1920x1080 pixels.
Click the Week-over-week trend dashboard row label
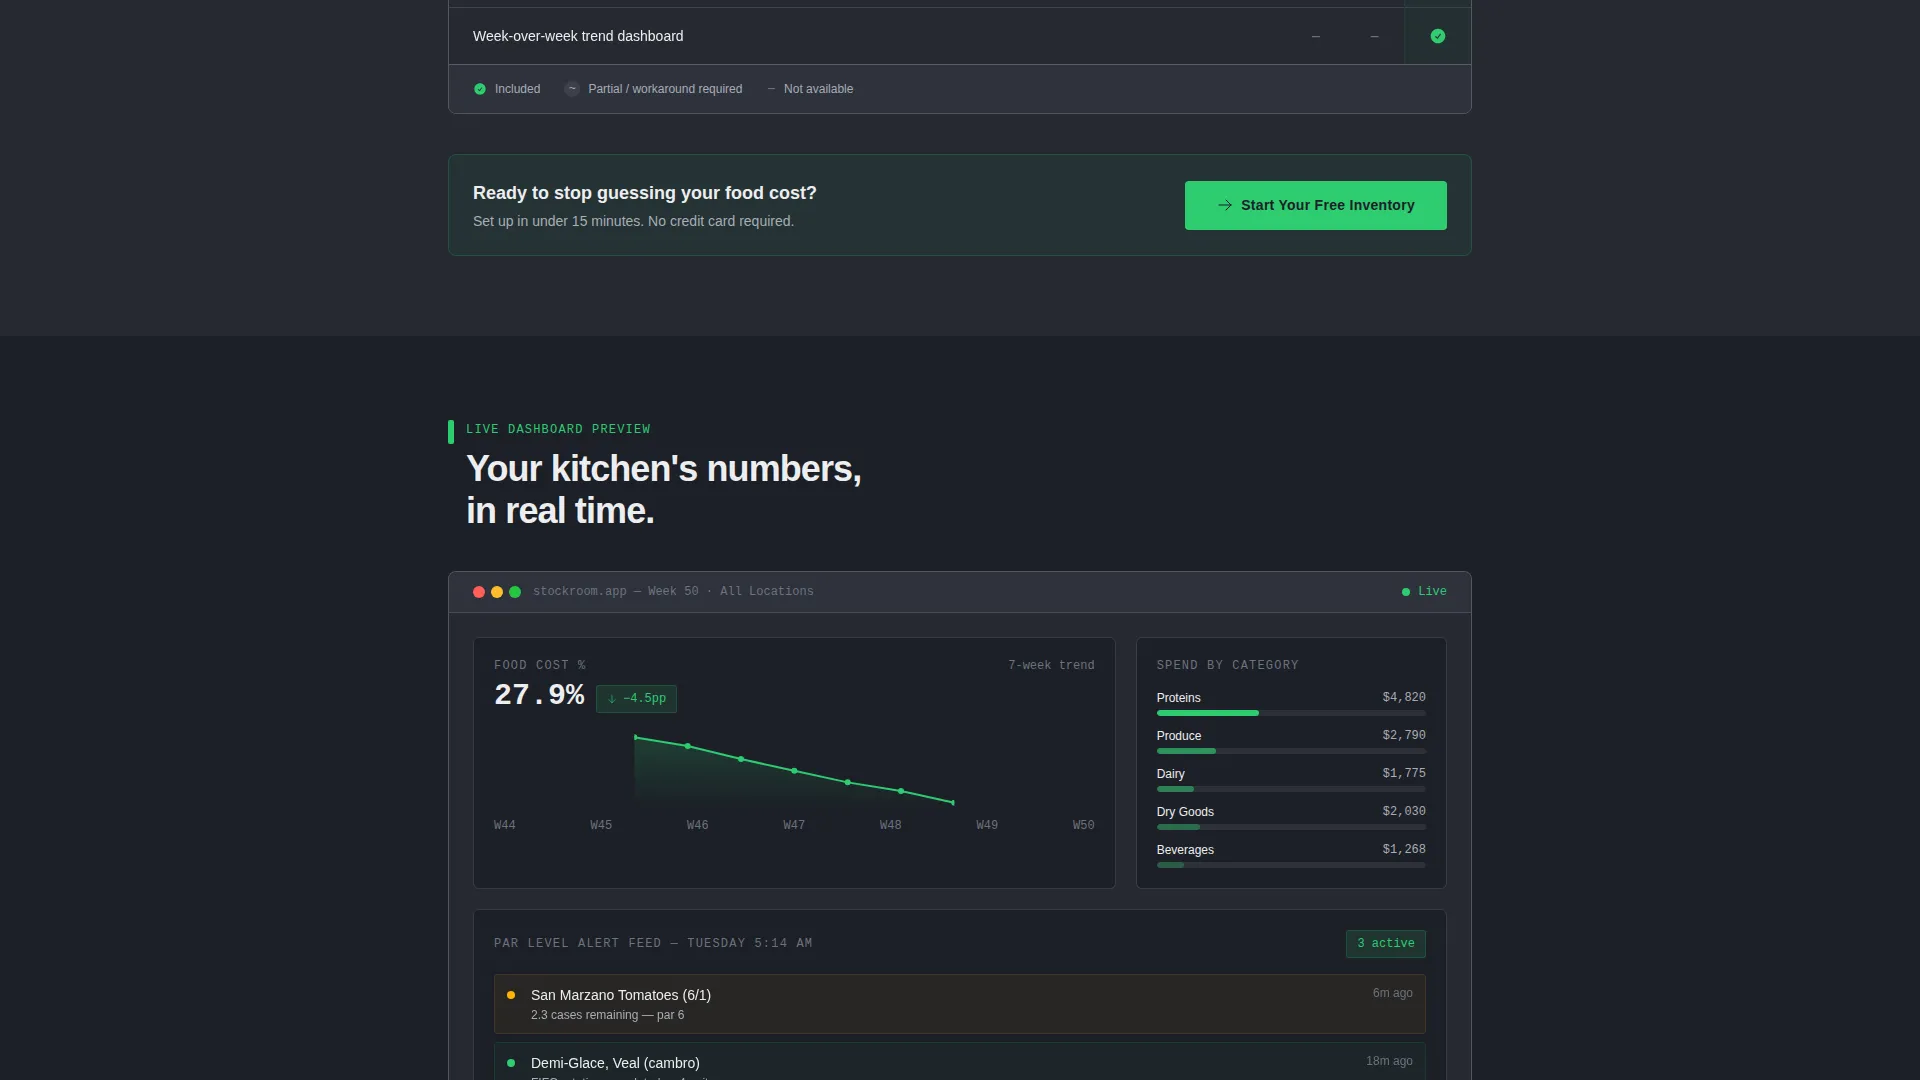[578, 36]
